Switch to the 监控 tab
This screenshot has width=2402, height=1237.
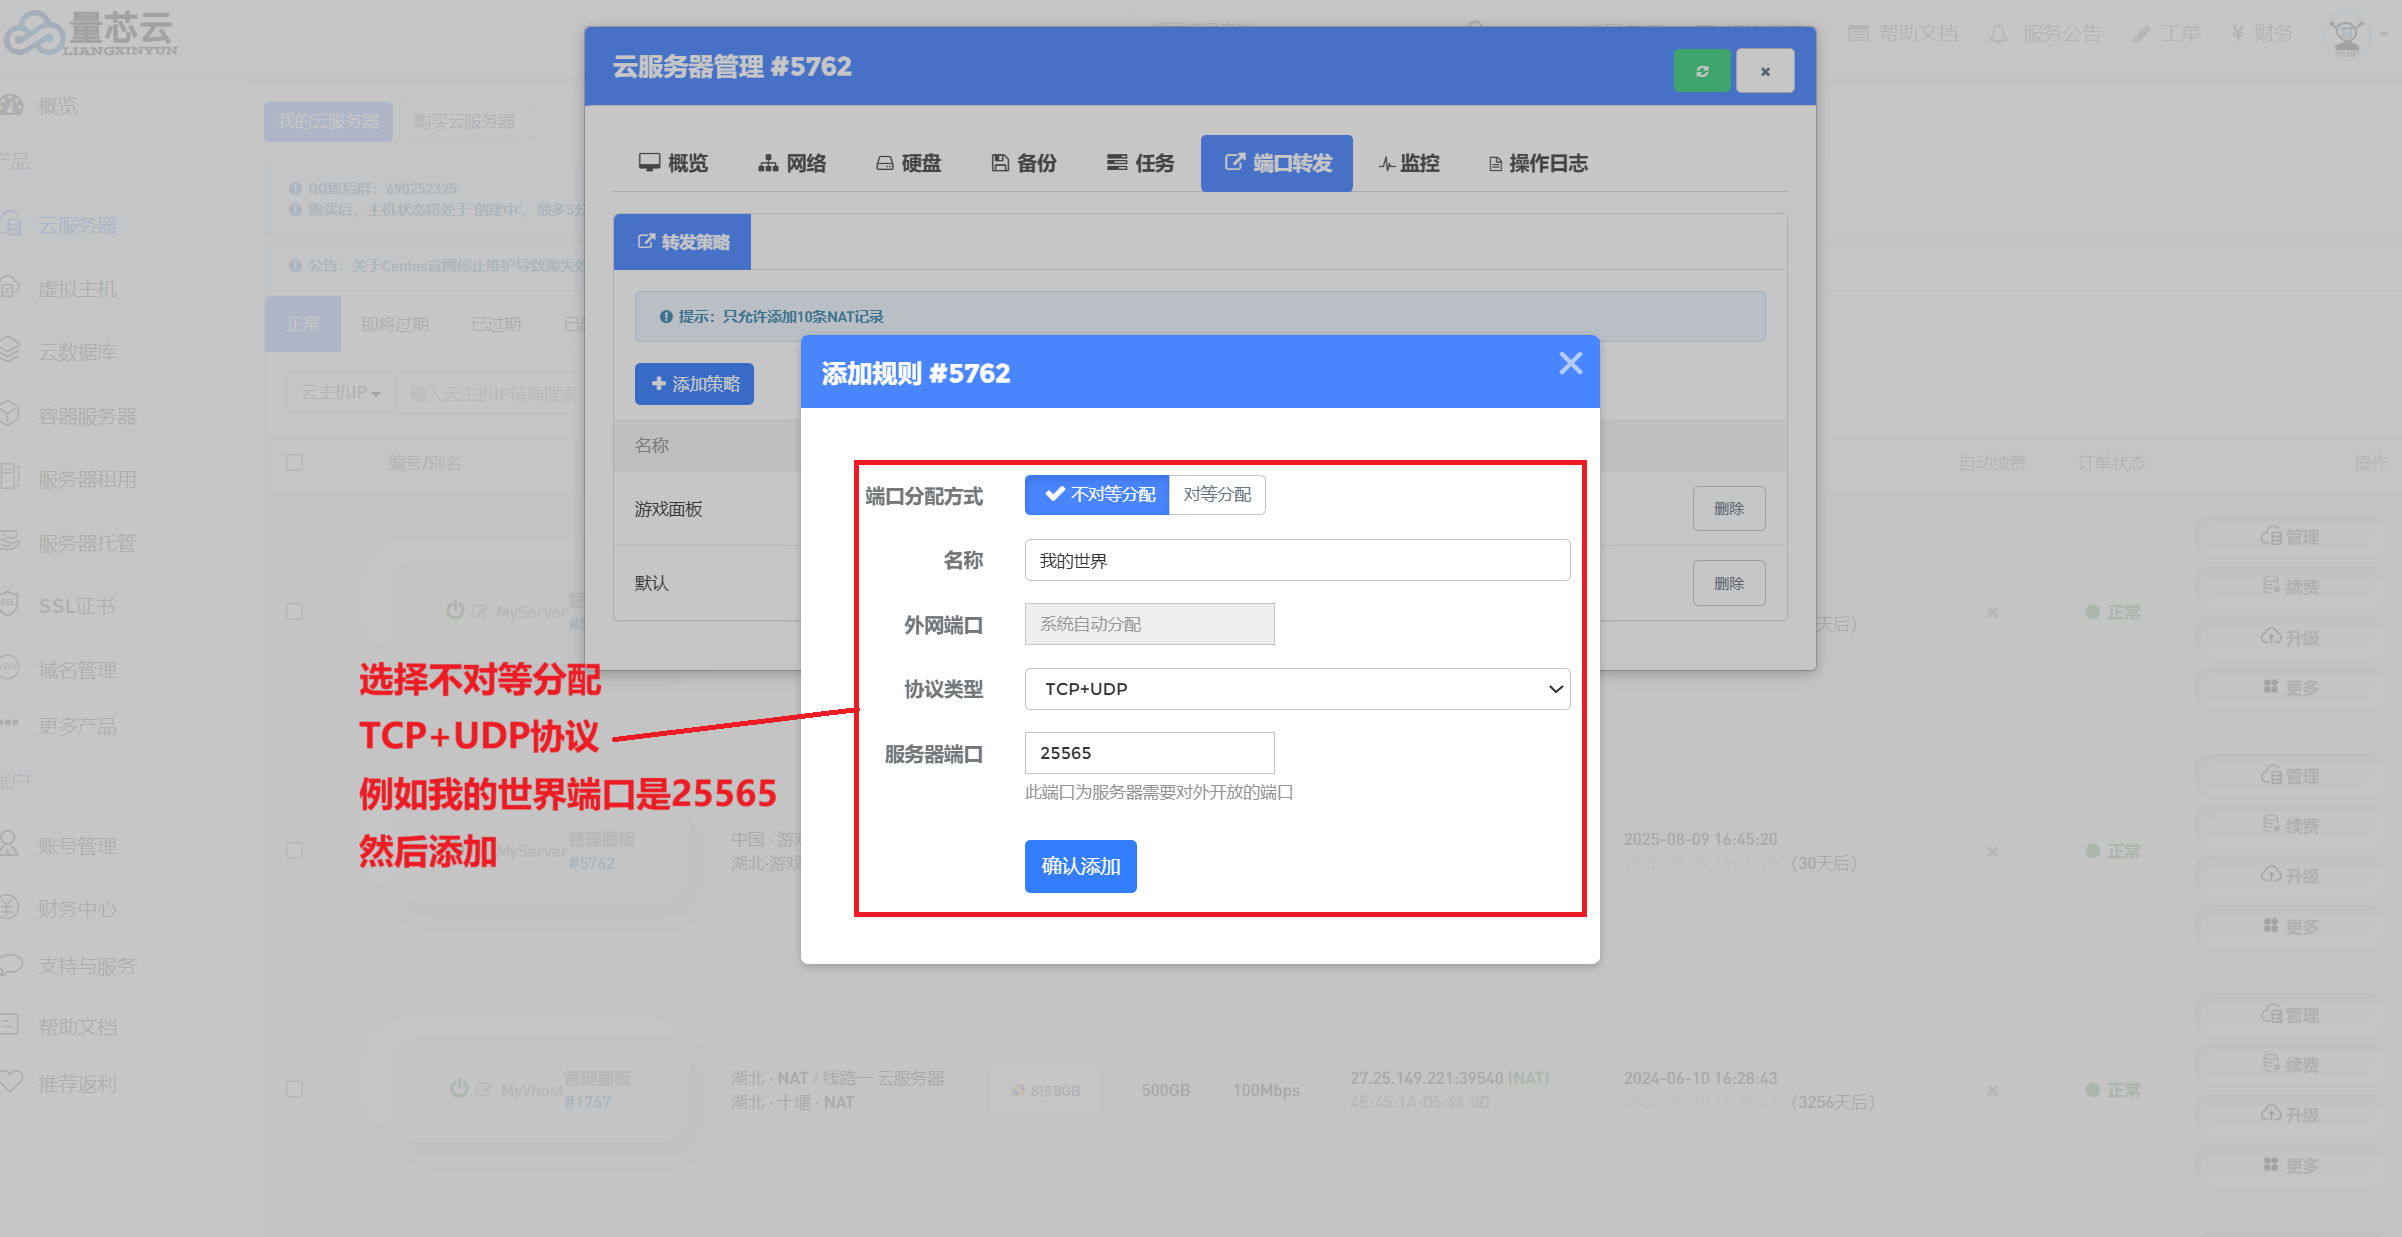pyautogui.click(x=1409, y=163)
